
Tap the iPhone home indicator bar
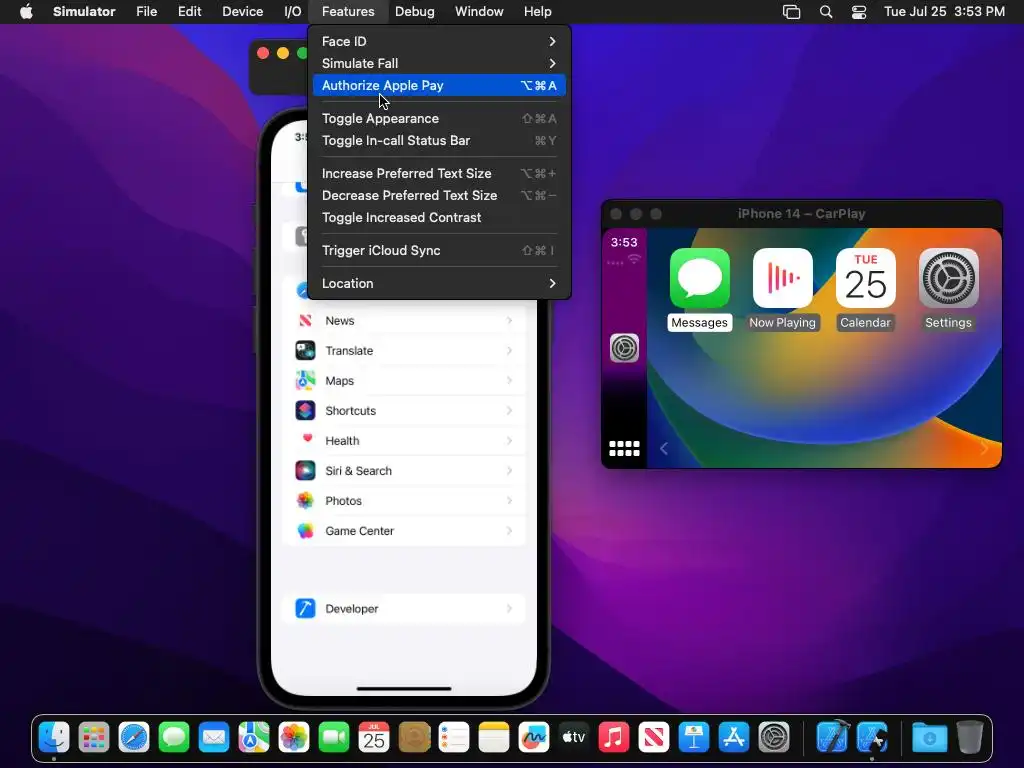click(404, 688)
